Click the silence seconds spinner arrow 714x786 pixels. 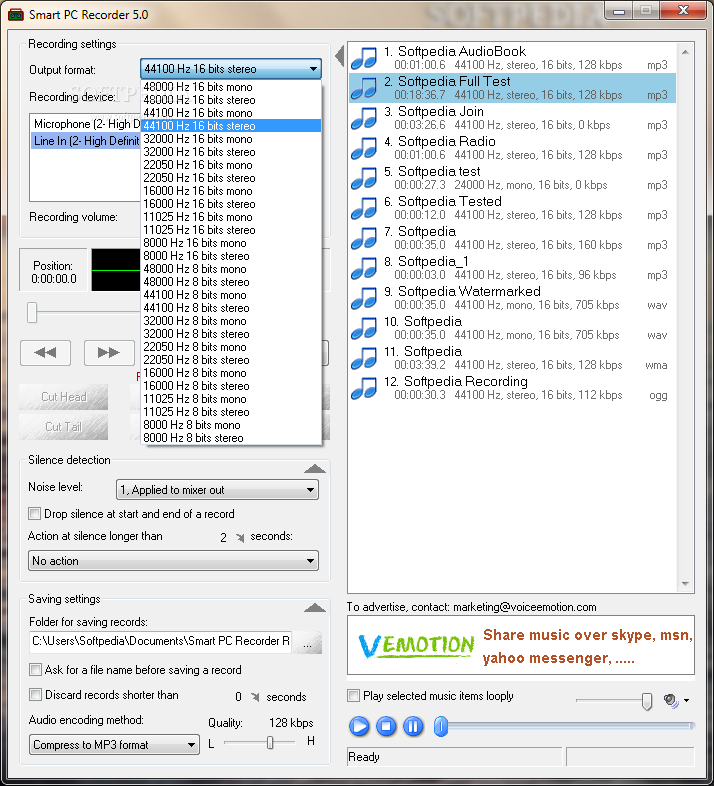click(x=240, y=538)
